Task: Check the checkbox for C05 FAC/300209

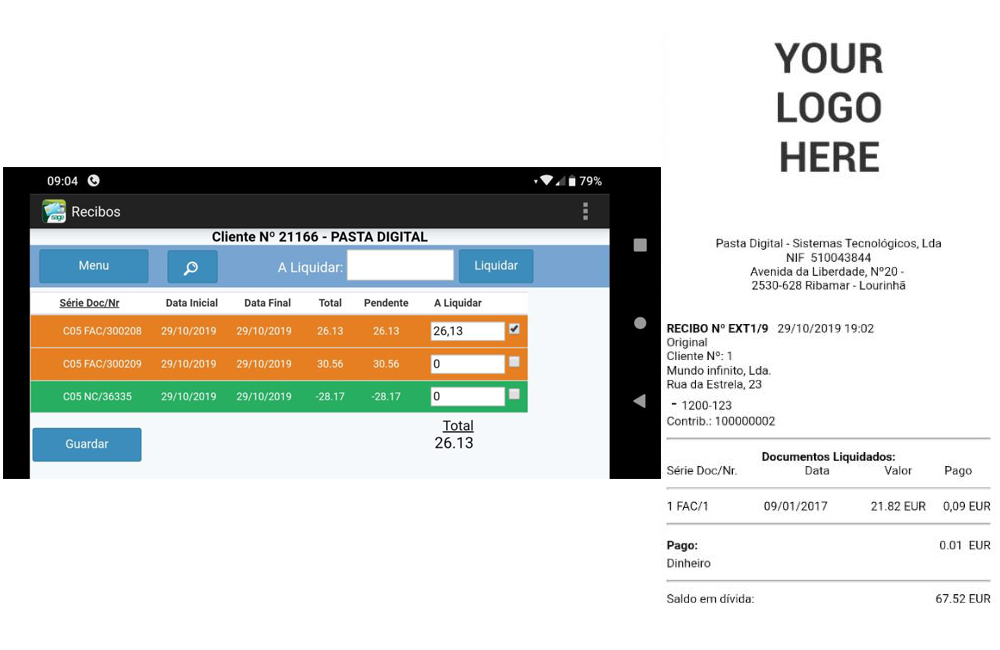Action: [x=514, y=362]
